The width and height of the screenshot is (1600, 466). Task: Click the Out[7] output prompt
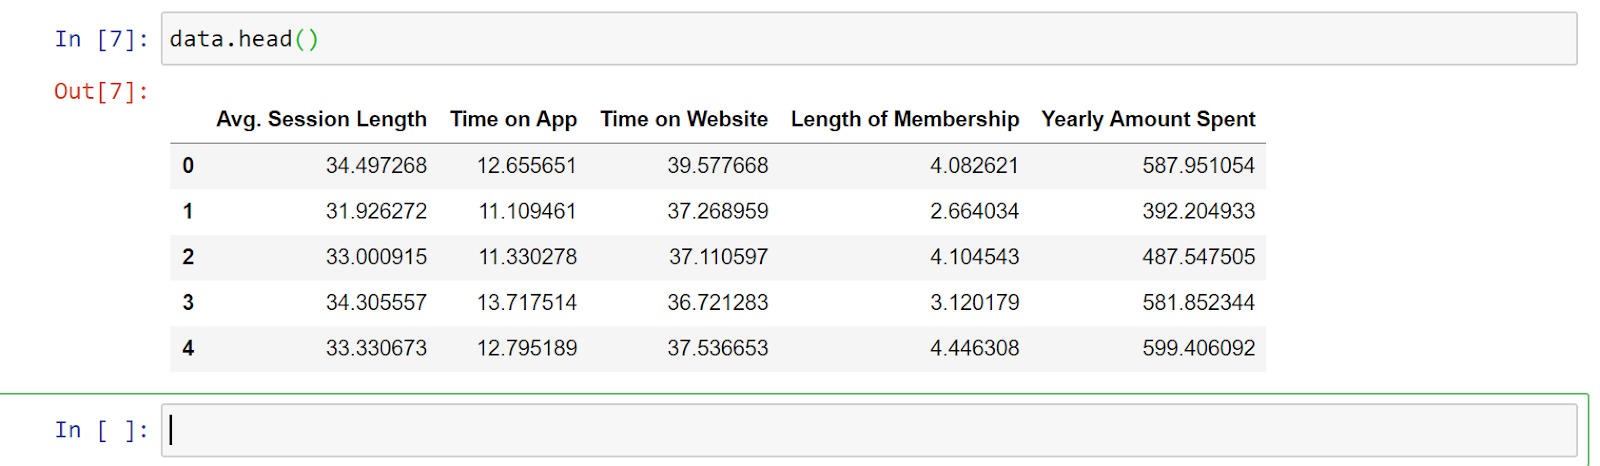point(101,92)
